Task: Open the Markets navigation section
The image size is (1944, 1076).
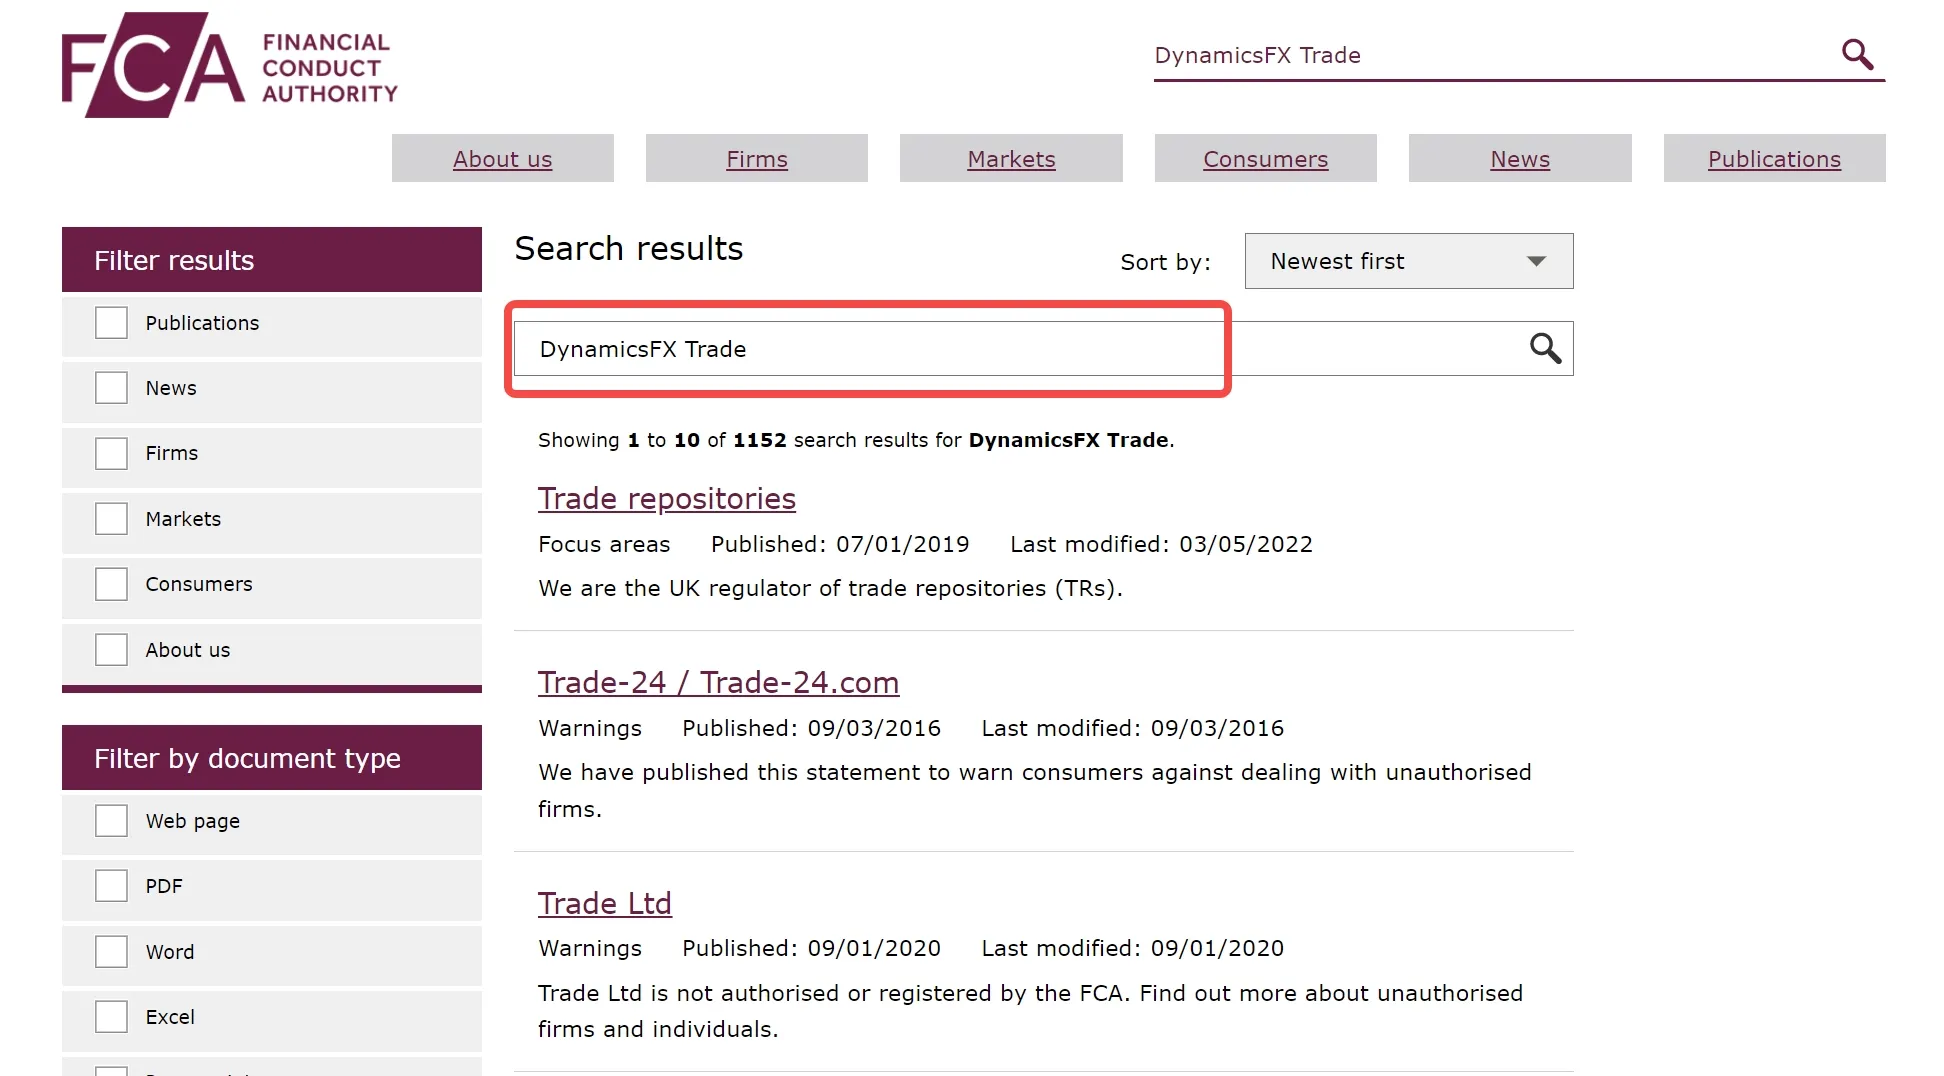Action: click(x=1011, y=159)
